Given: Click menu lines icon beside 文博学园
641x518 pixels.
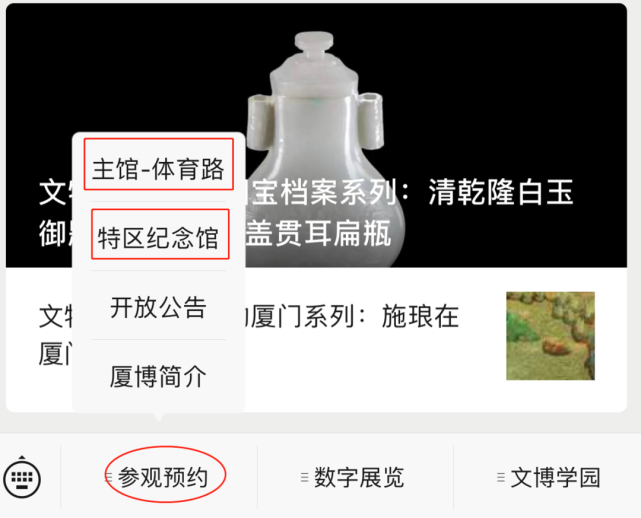Looking at the screenshot, I should click(x=501, y=477).
